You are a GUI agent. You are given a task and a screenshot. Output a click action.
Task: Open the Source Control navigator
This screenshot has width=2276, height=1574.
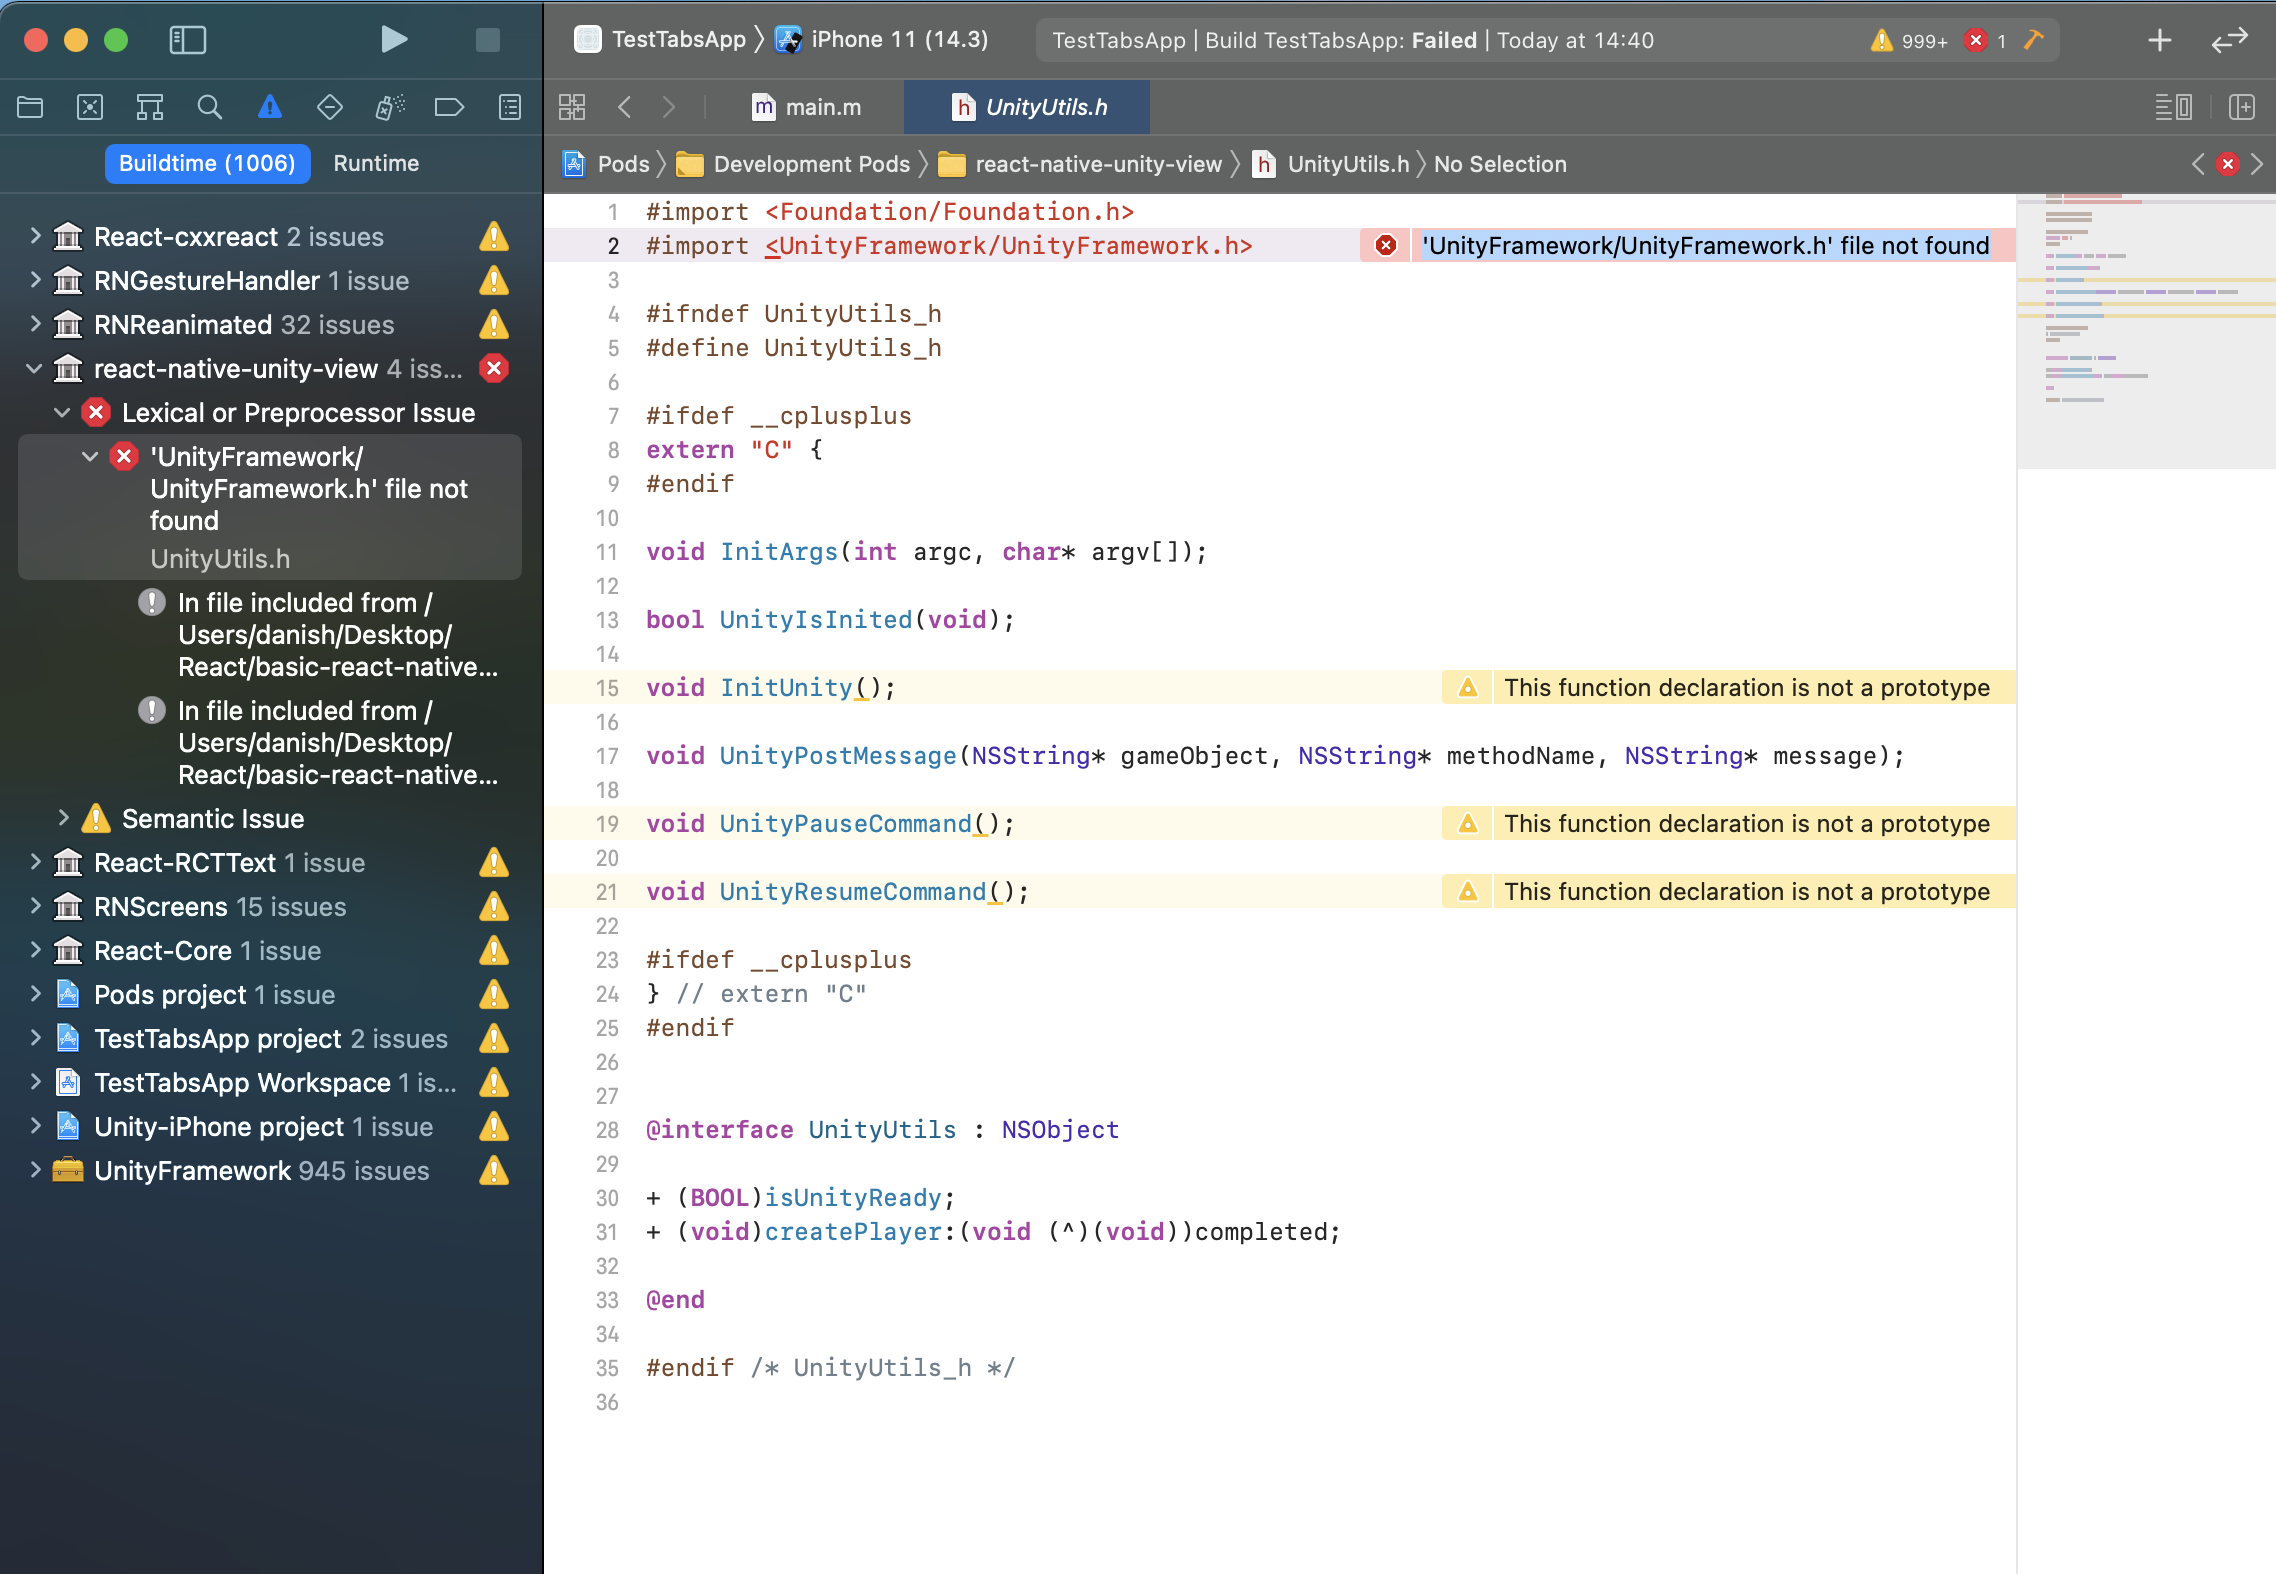point(90,107)
